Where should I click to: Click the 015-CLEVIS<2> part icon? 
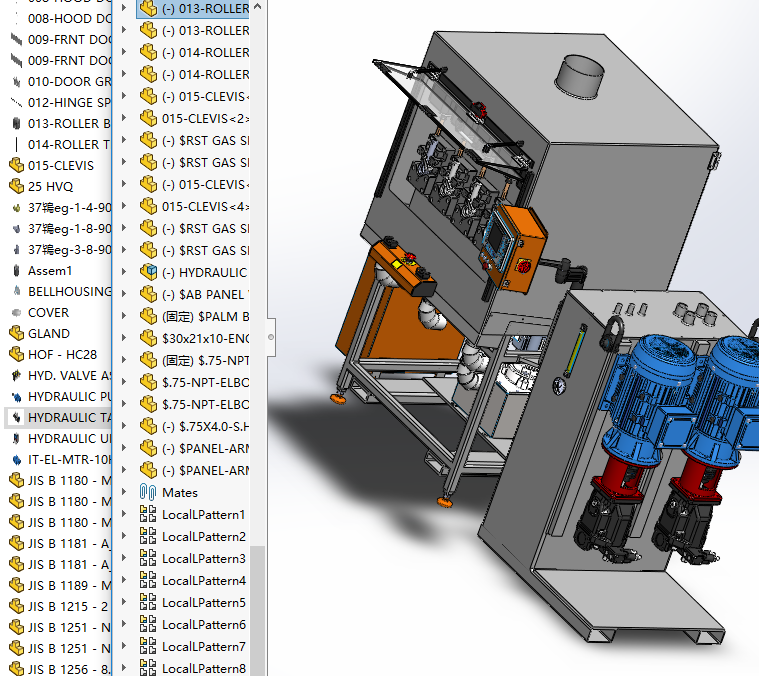coord(149,118)
